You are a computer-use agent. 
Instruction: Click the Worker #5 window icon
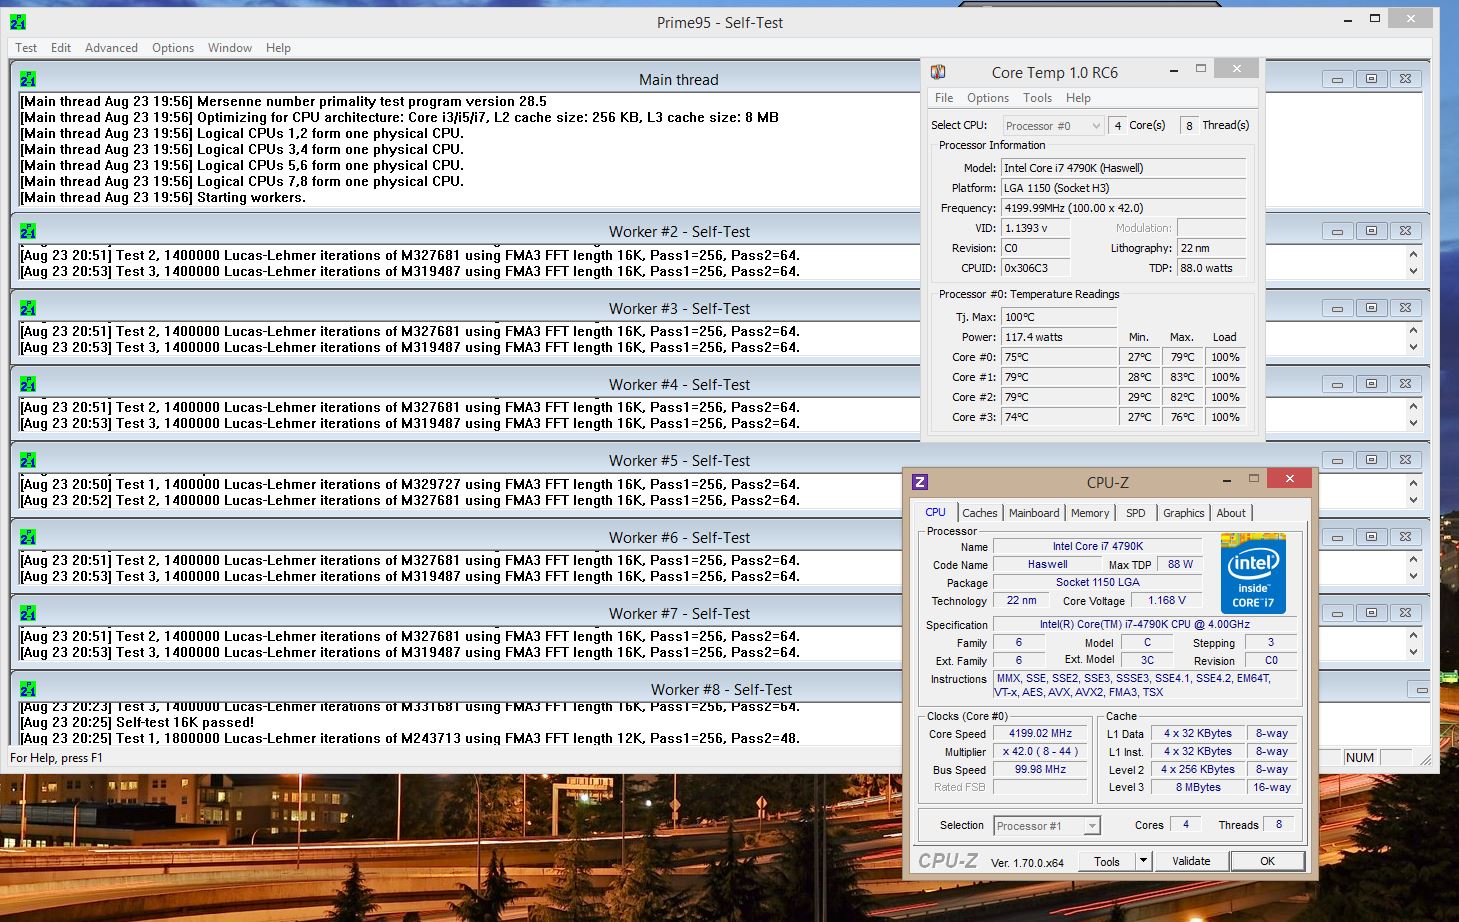coord(28,460)
